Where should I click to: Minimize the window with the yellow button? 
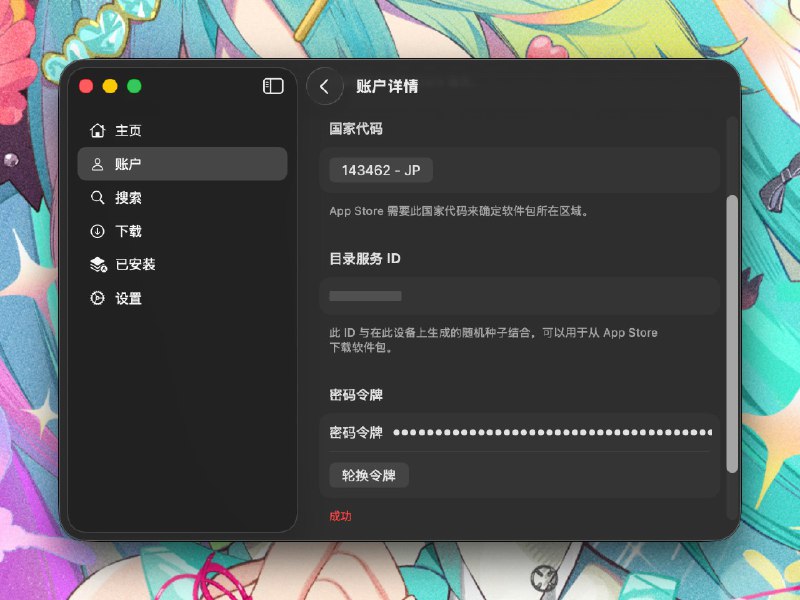click(x=110, y=86)
